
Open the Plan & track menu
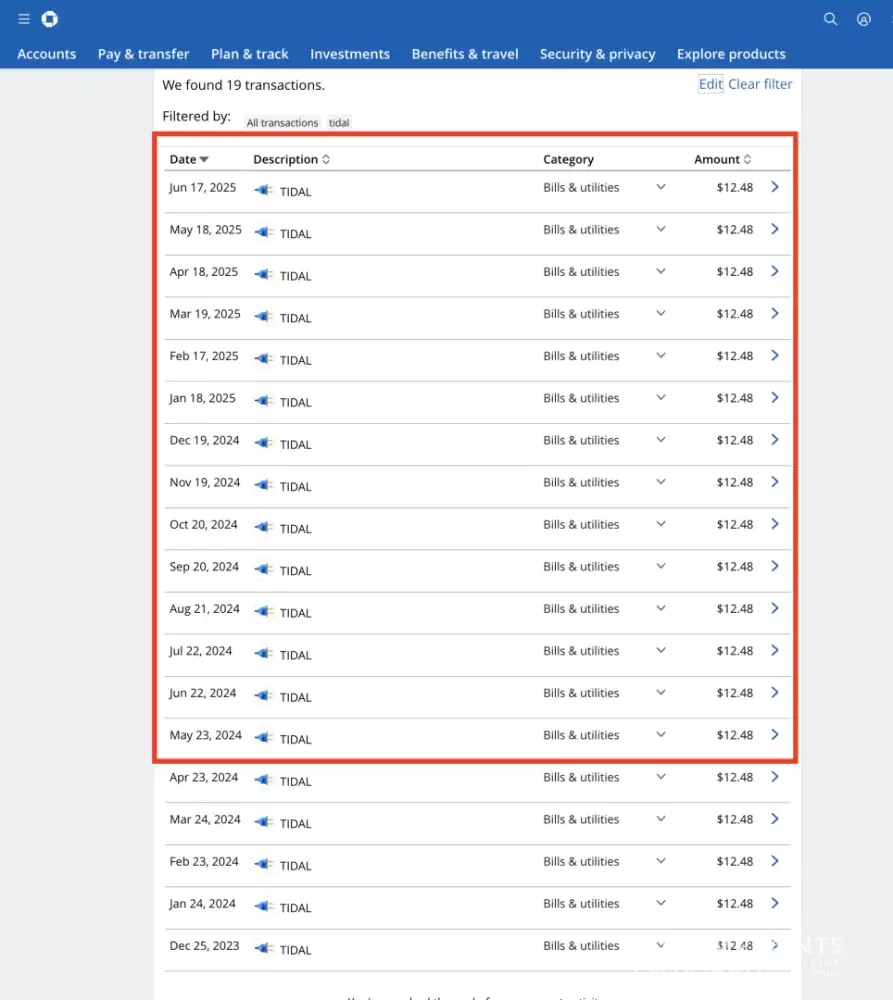click(x=249, y=54)
